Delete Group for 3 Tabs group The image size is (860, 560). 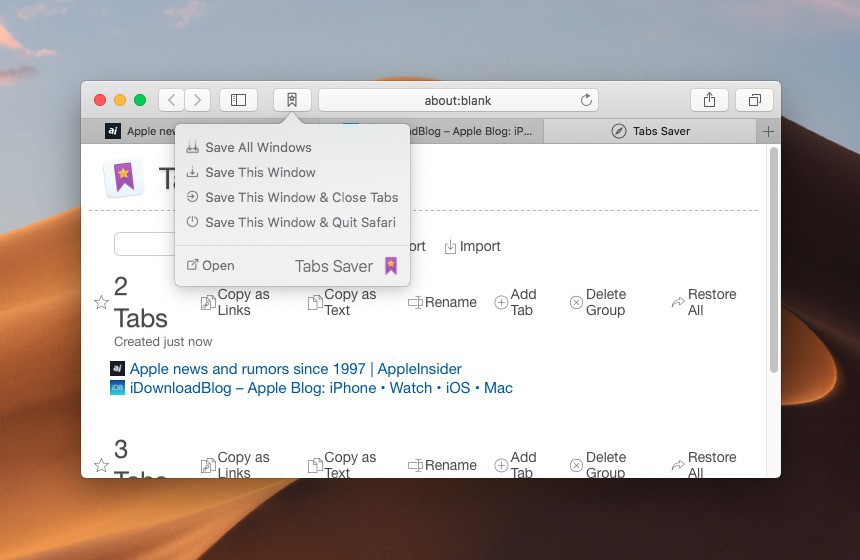598,465
